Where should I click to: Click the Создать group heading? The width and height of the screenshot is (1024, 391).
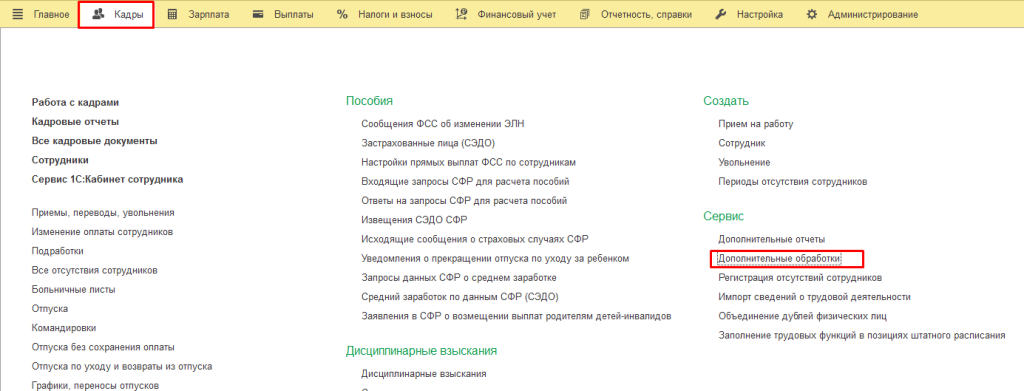point(726,101)
